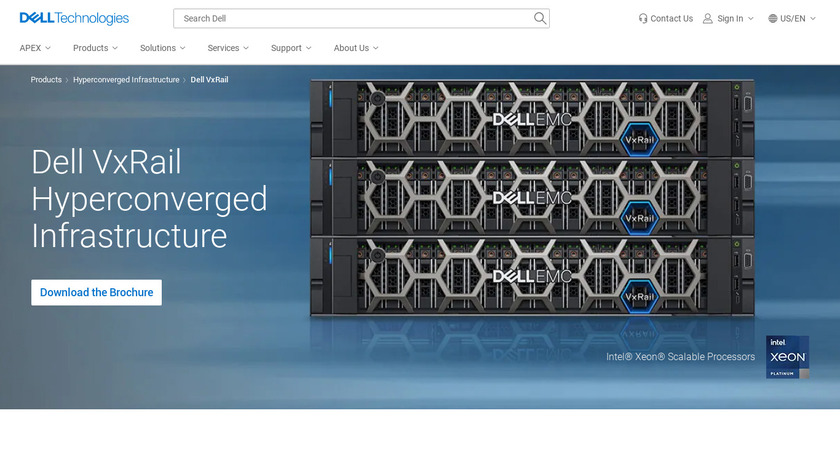Open the Services menu
The image size is (840, 472).
pos(228,48)
